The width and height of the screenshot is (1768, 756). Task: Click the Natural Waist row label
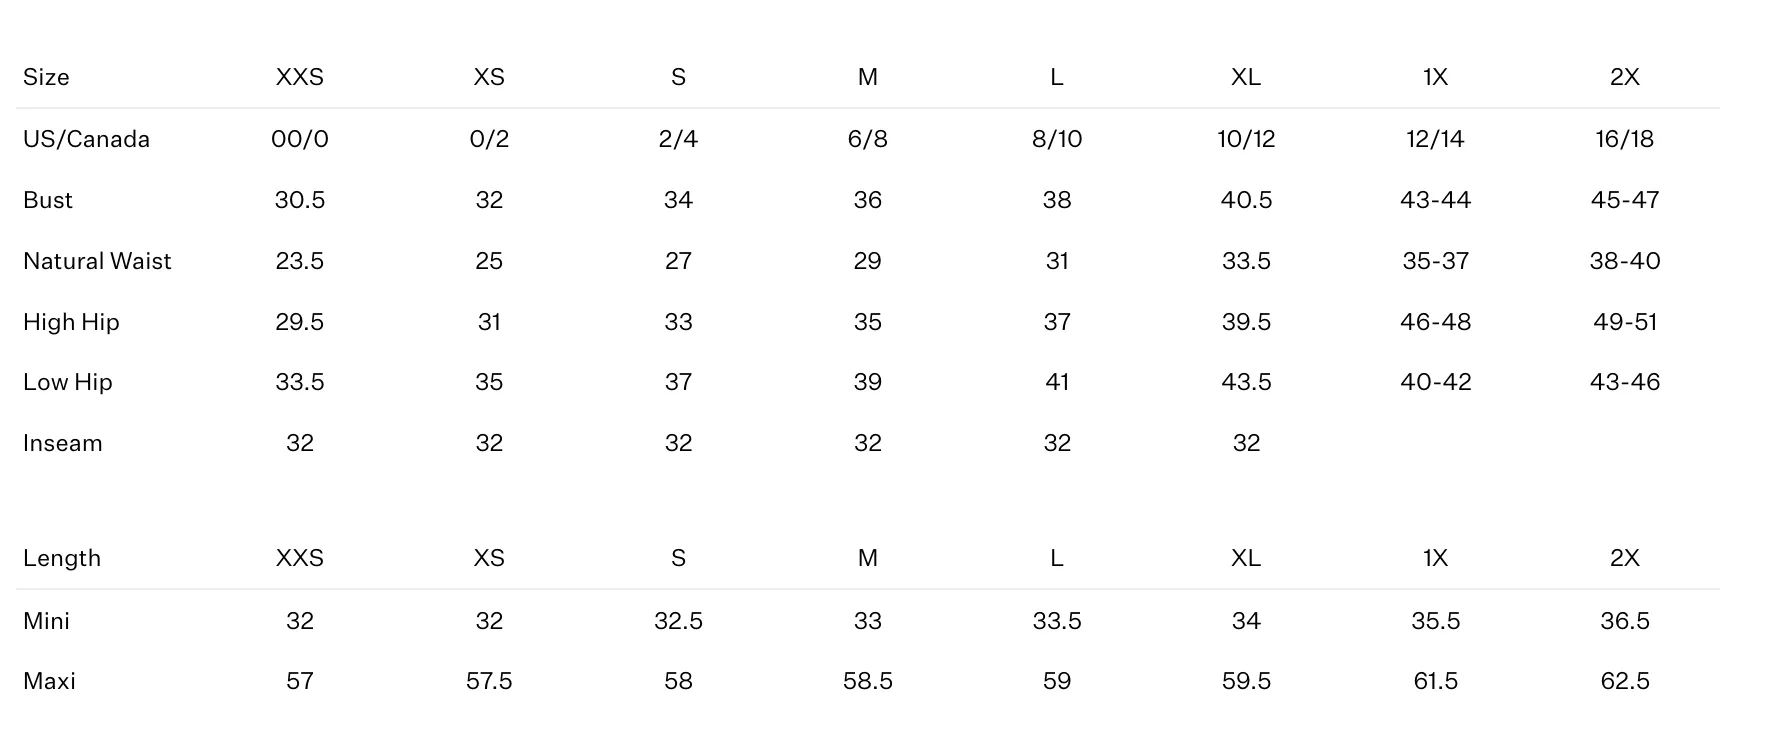pyautogui.click(x=97, y=261)
